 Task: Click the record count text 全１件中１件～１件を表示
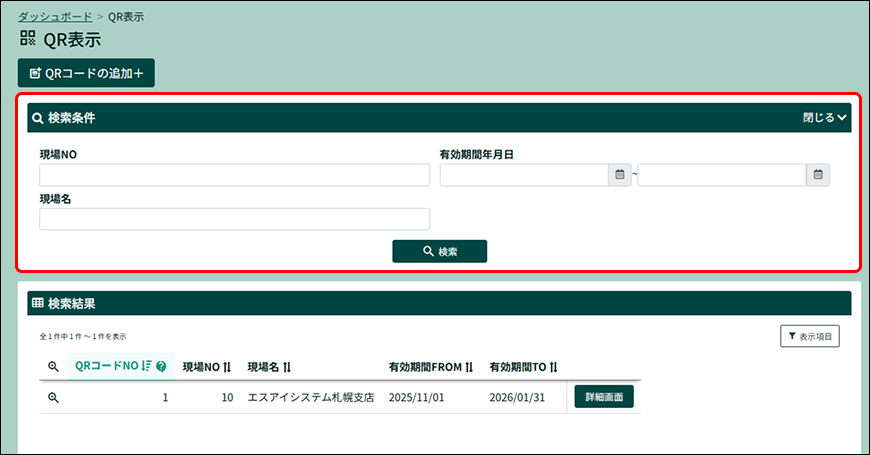pos(83,336)
